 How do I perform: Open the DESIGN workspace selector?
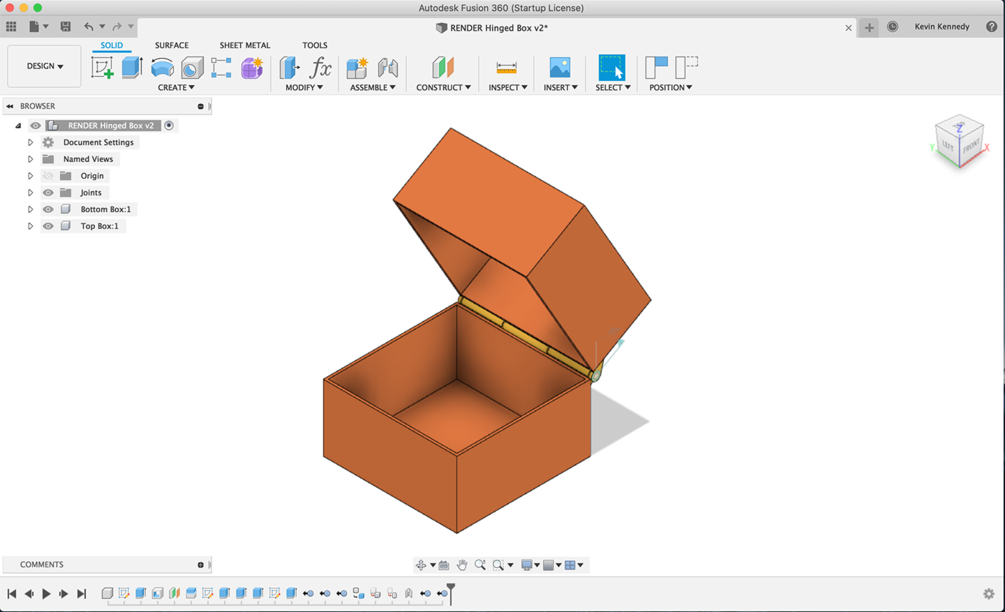44,65
